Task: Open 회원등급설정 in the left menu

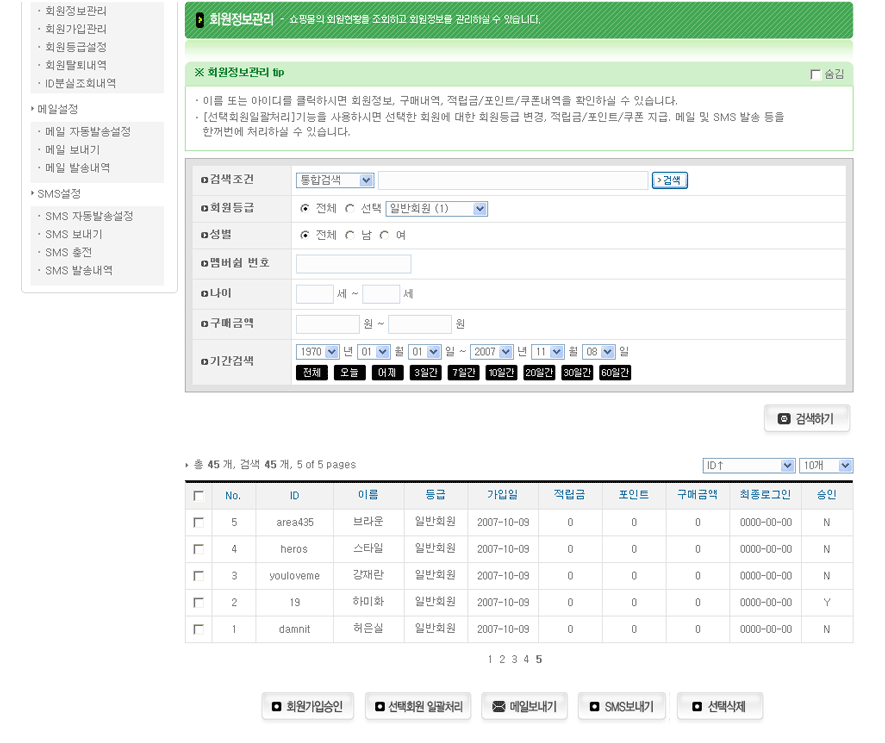Action: click(76, 47)
